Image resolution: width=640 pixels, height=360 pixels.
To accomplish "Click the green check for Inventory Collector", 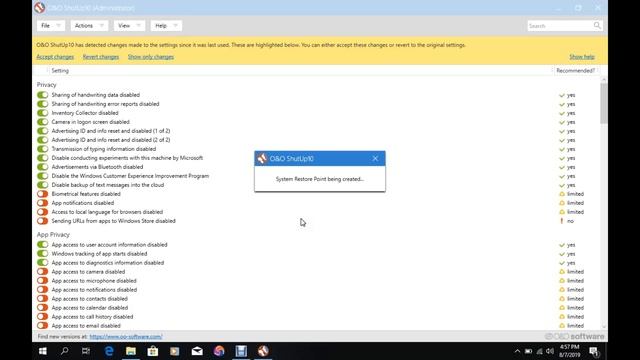I will pyautogui.click(x=562, y=113).
